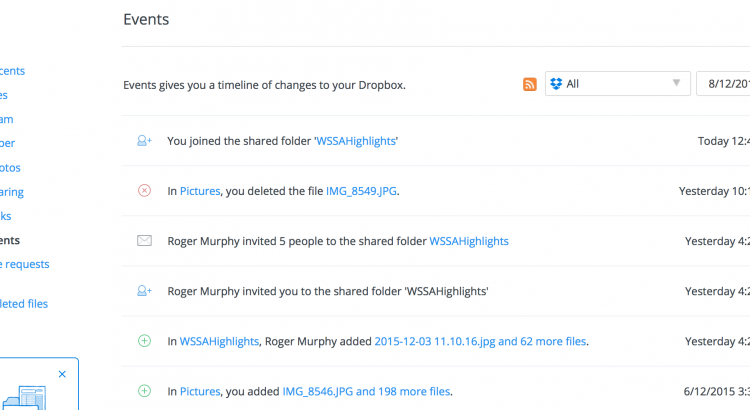
Task: Click the envelope invite icon
Action: click(144, 241)
